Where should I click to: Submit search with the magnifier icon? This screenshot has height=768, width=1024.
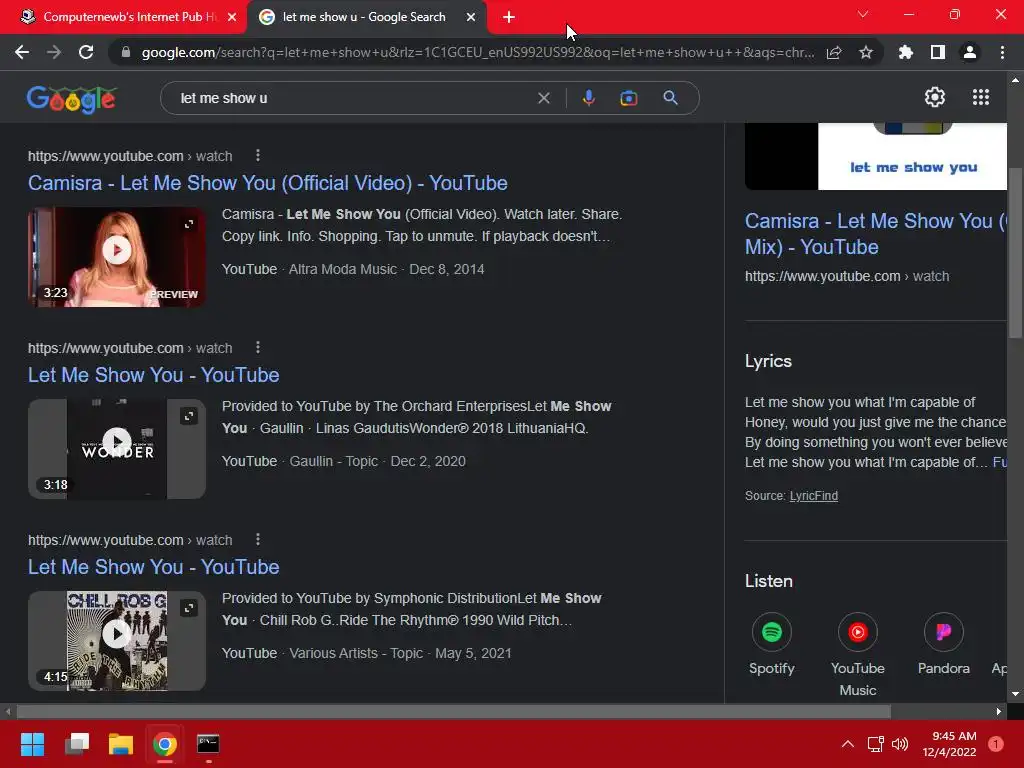tap(670, 98)
